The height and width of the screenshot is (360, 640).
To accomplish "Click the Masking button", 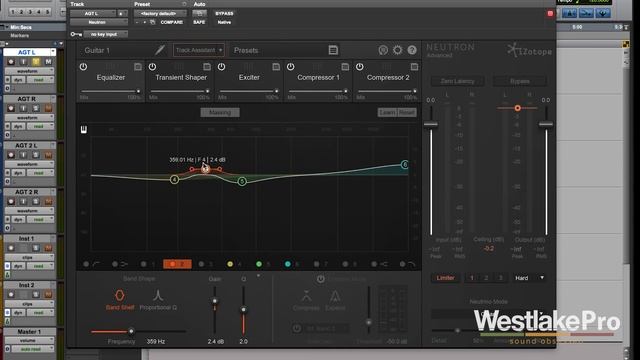I will (220, 112).
